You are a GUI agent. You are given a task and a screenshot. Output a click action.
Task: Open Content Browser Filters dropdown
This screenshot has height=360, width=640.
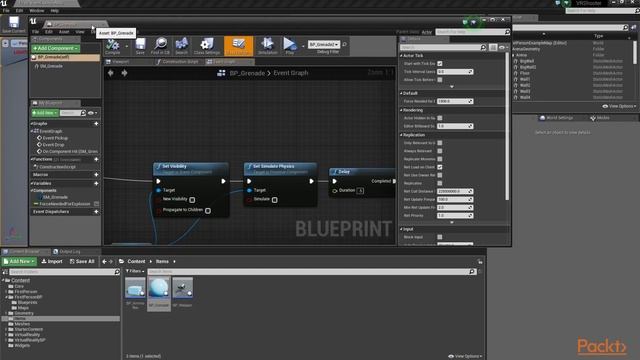point(135,271)
